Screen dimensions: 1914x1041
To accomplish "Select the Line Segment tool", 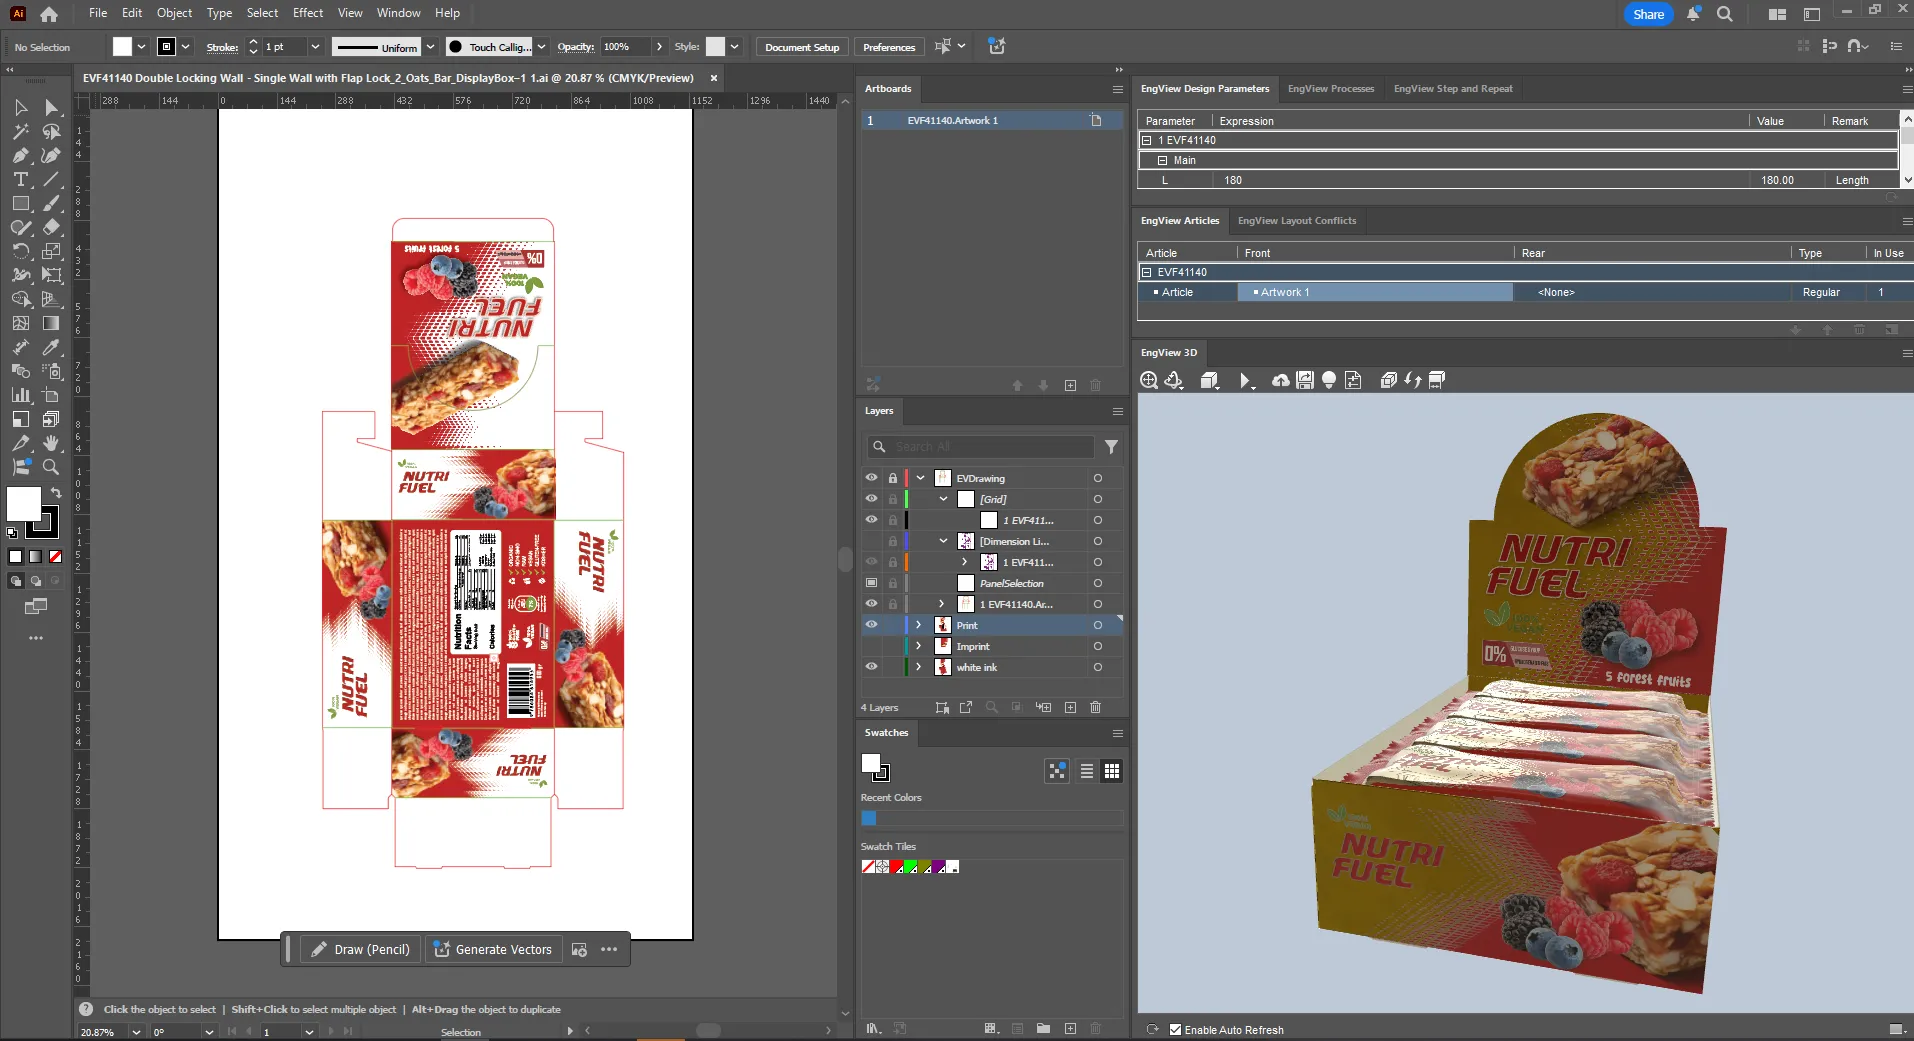I will click(51, 179).
